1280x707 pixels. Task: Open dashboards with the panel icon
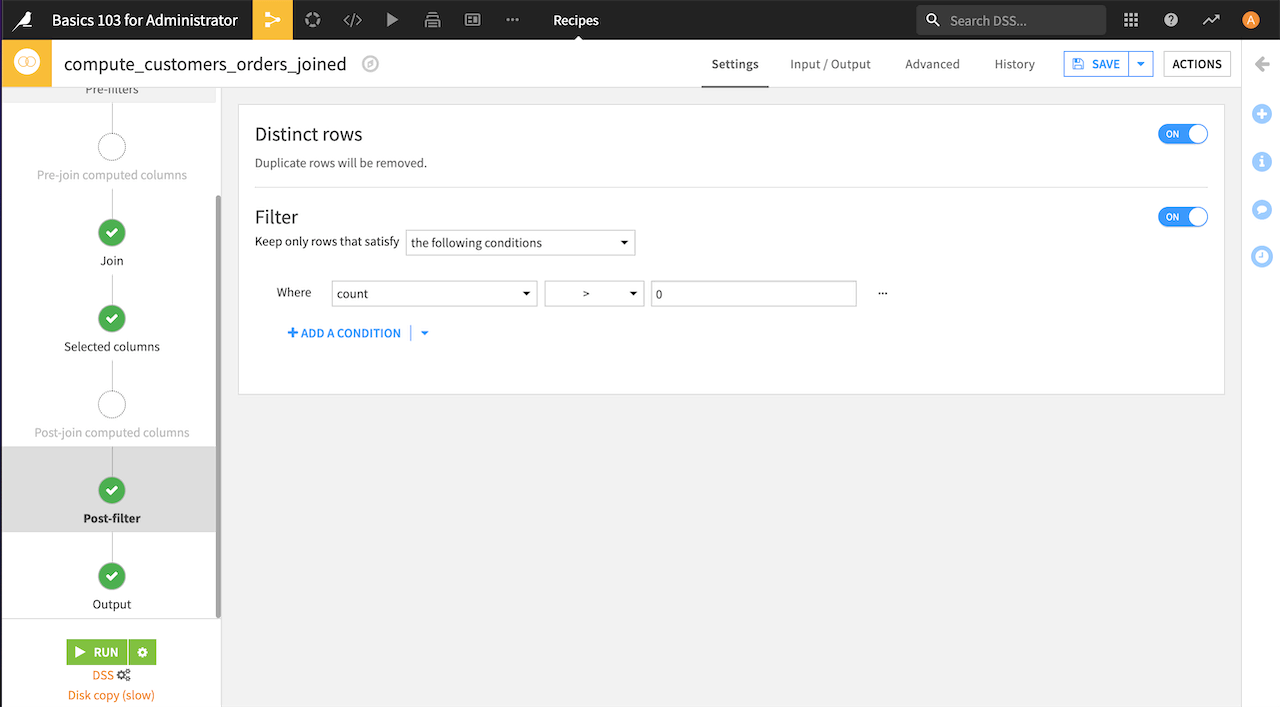pos(472,19)
